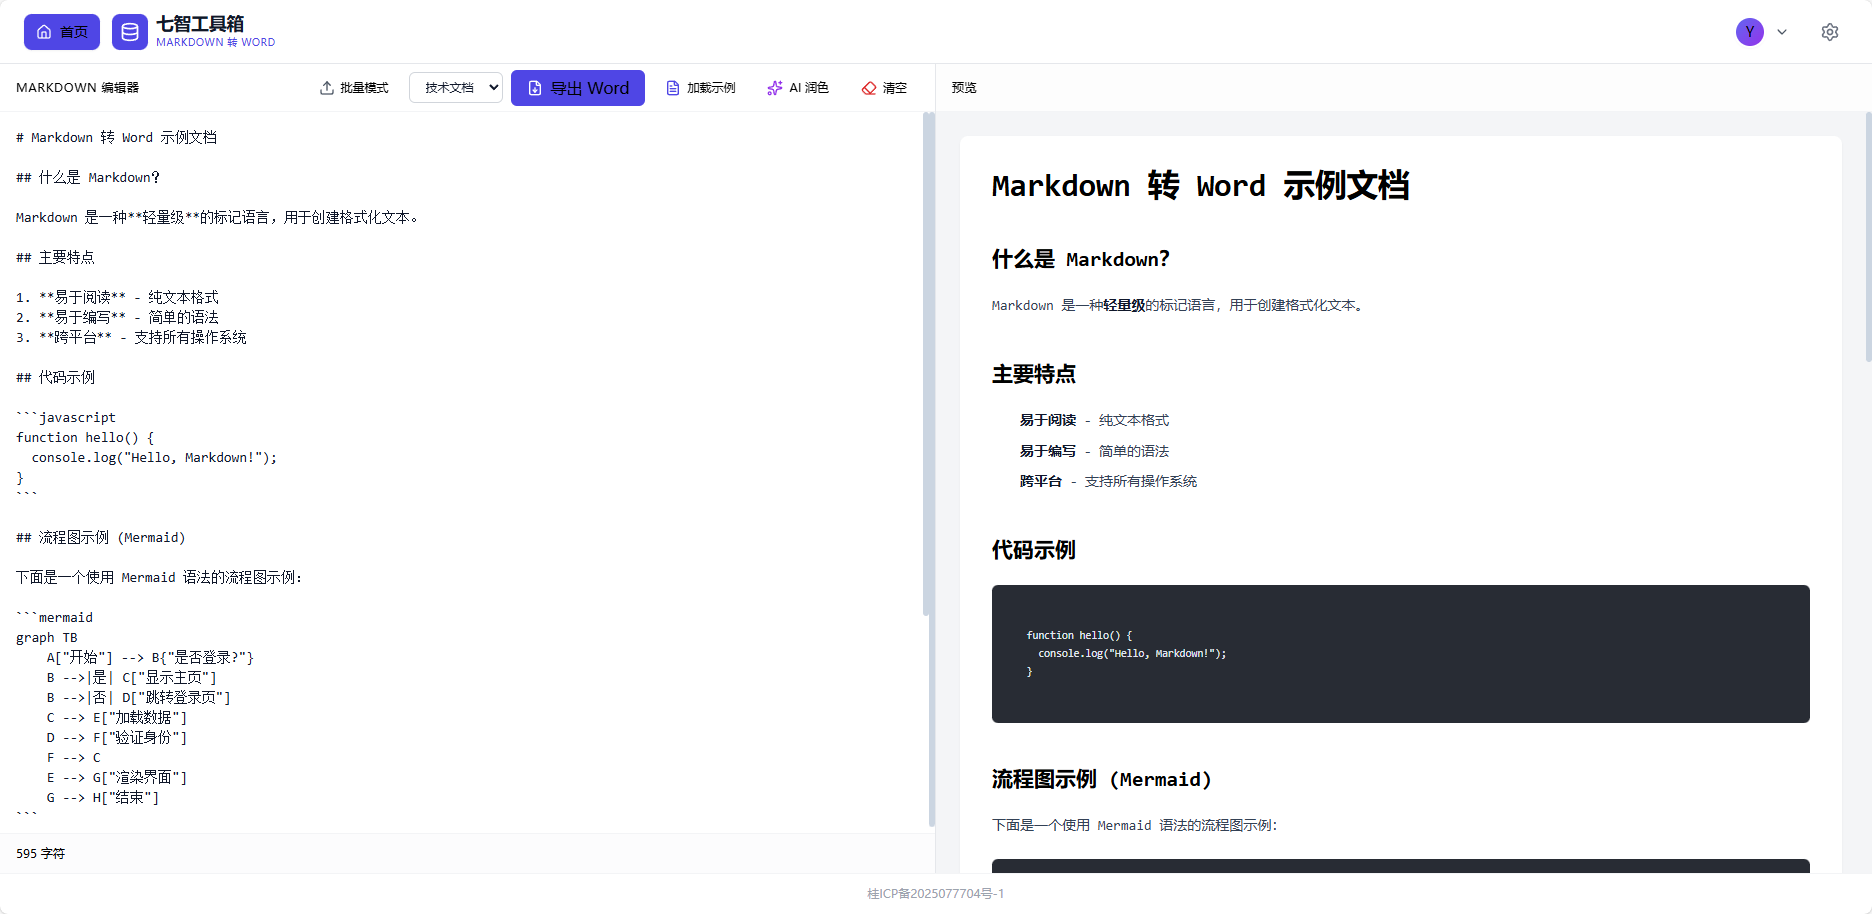This screenshot has width=1872, height=914.
Task: Open the settings gear icon
Action: click(x=1830, y=32)
